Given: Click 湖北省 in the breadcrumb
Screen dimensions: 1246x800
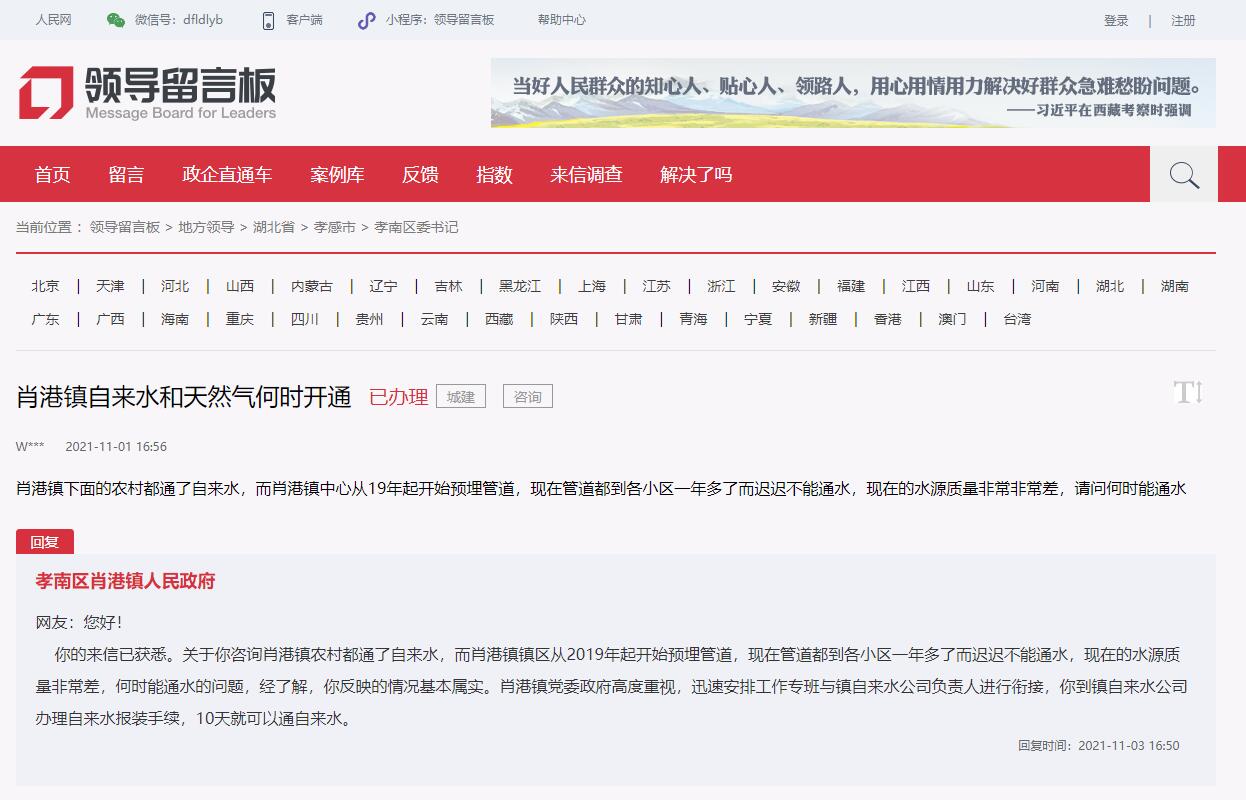Looking at the screenshot, I should (x=273, y=227).
